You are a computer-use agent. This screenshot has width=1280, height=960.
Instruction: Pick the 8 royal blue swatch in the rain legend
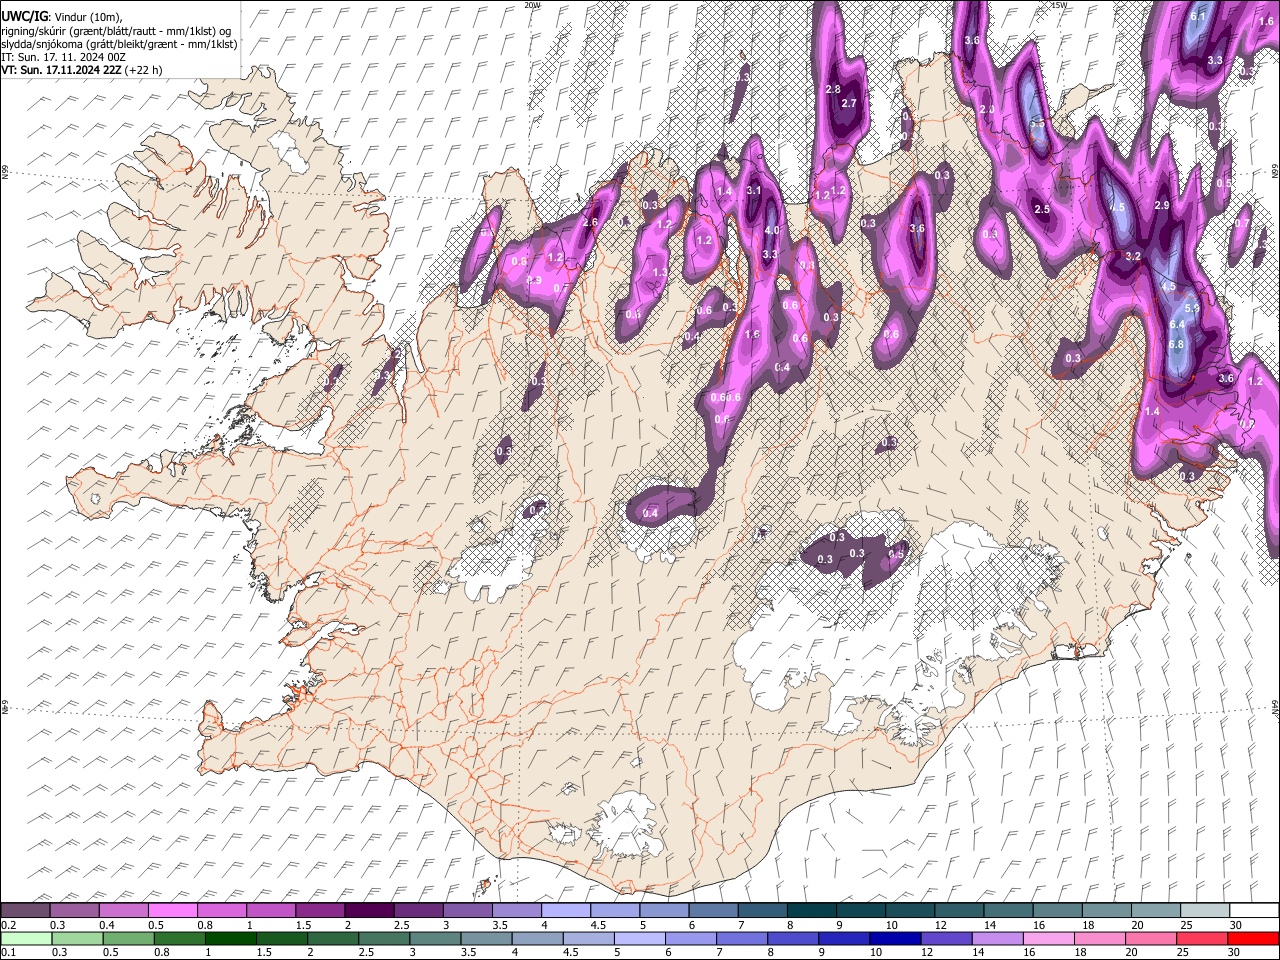pos(793,938)
